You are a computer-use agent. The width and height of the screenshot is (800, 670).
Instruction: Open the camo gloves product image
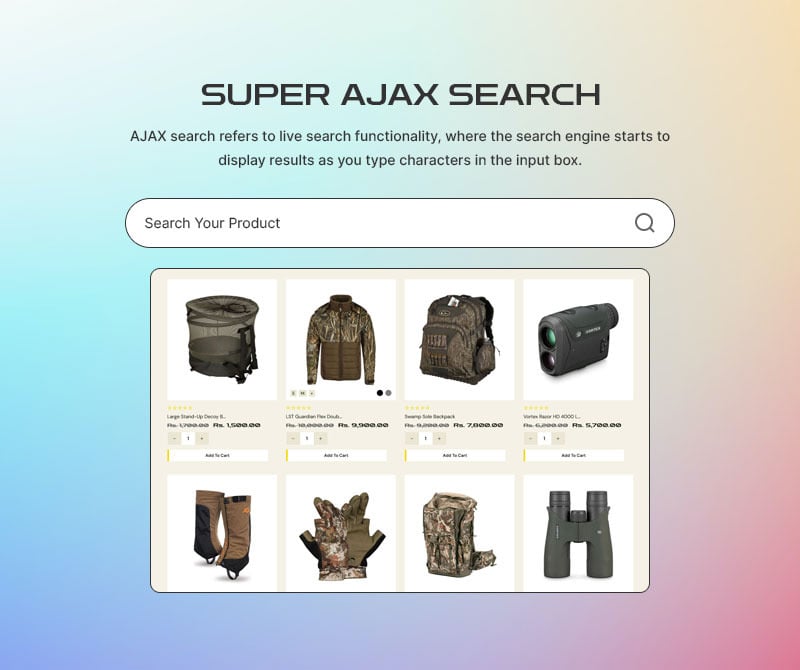[x=341, y=533]
